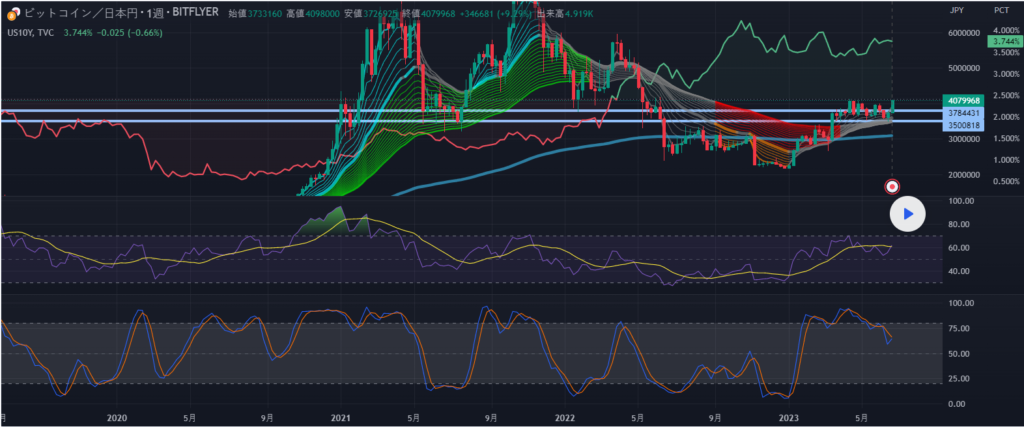This screenshot has width=1024, height=427.
Task: Open the PCT scale unit selector
Action: coord(1001,10)
